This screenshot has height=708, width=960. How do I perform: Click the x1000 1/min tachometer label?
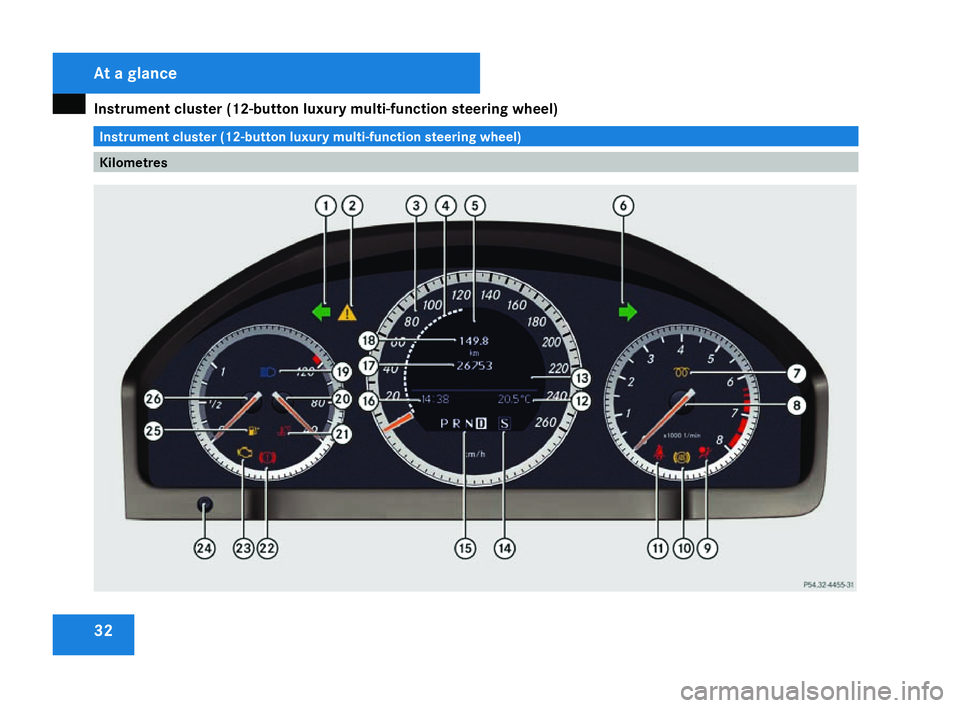pyautogui.click(x=682, y=435)
